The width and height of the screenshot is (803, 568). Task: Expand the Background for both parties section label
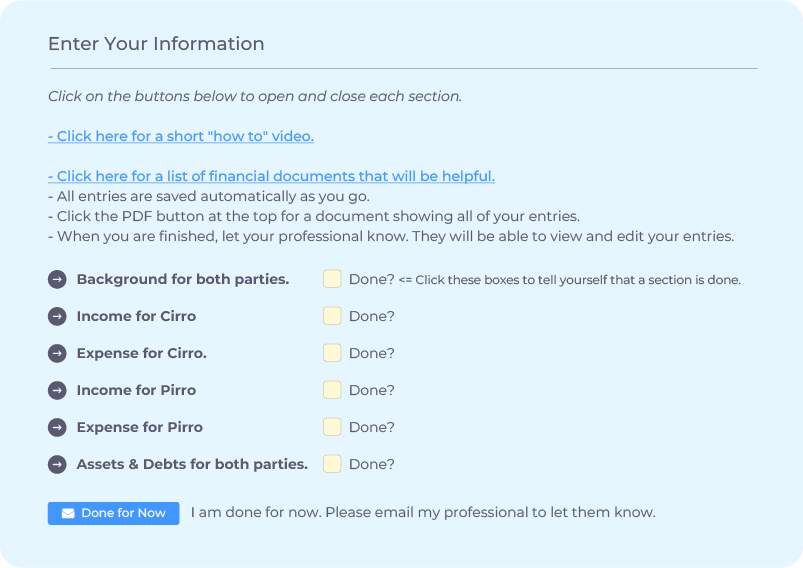[182, 279]
